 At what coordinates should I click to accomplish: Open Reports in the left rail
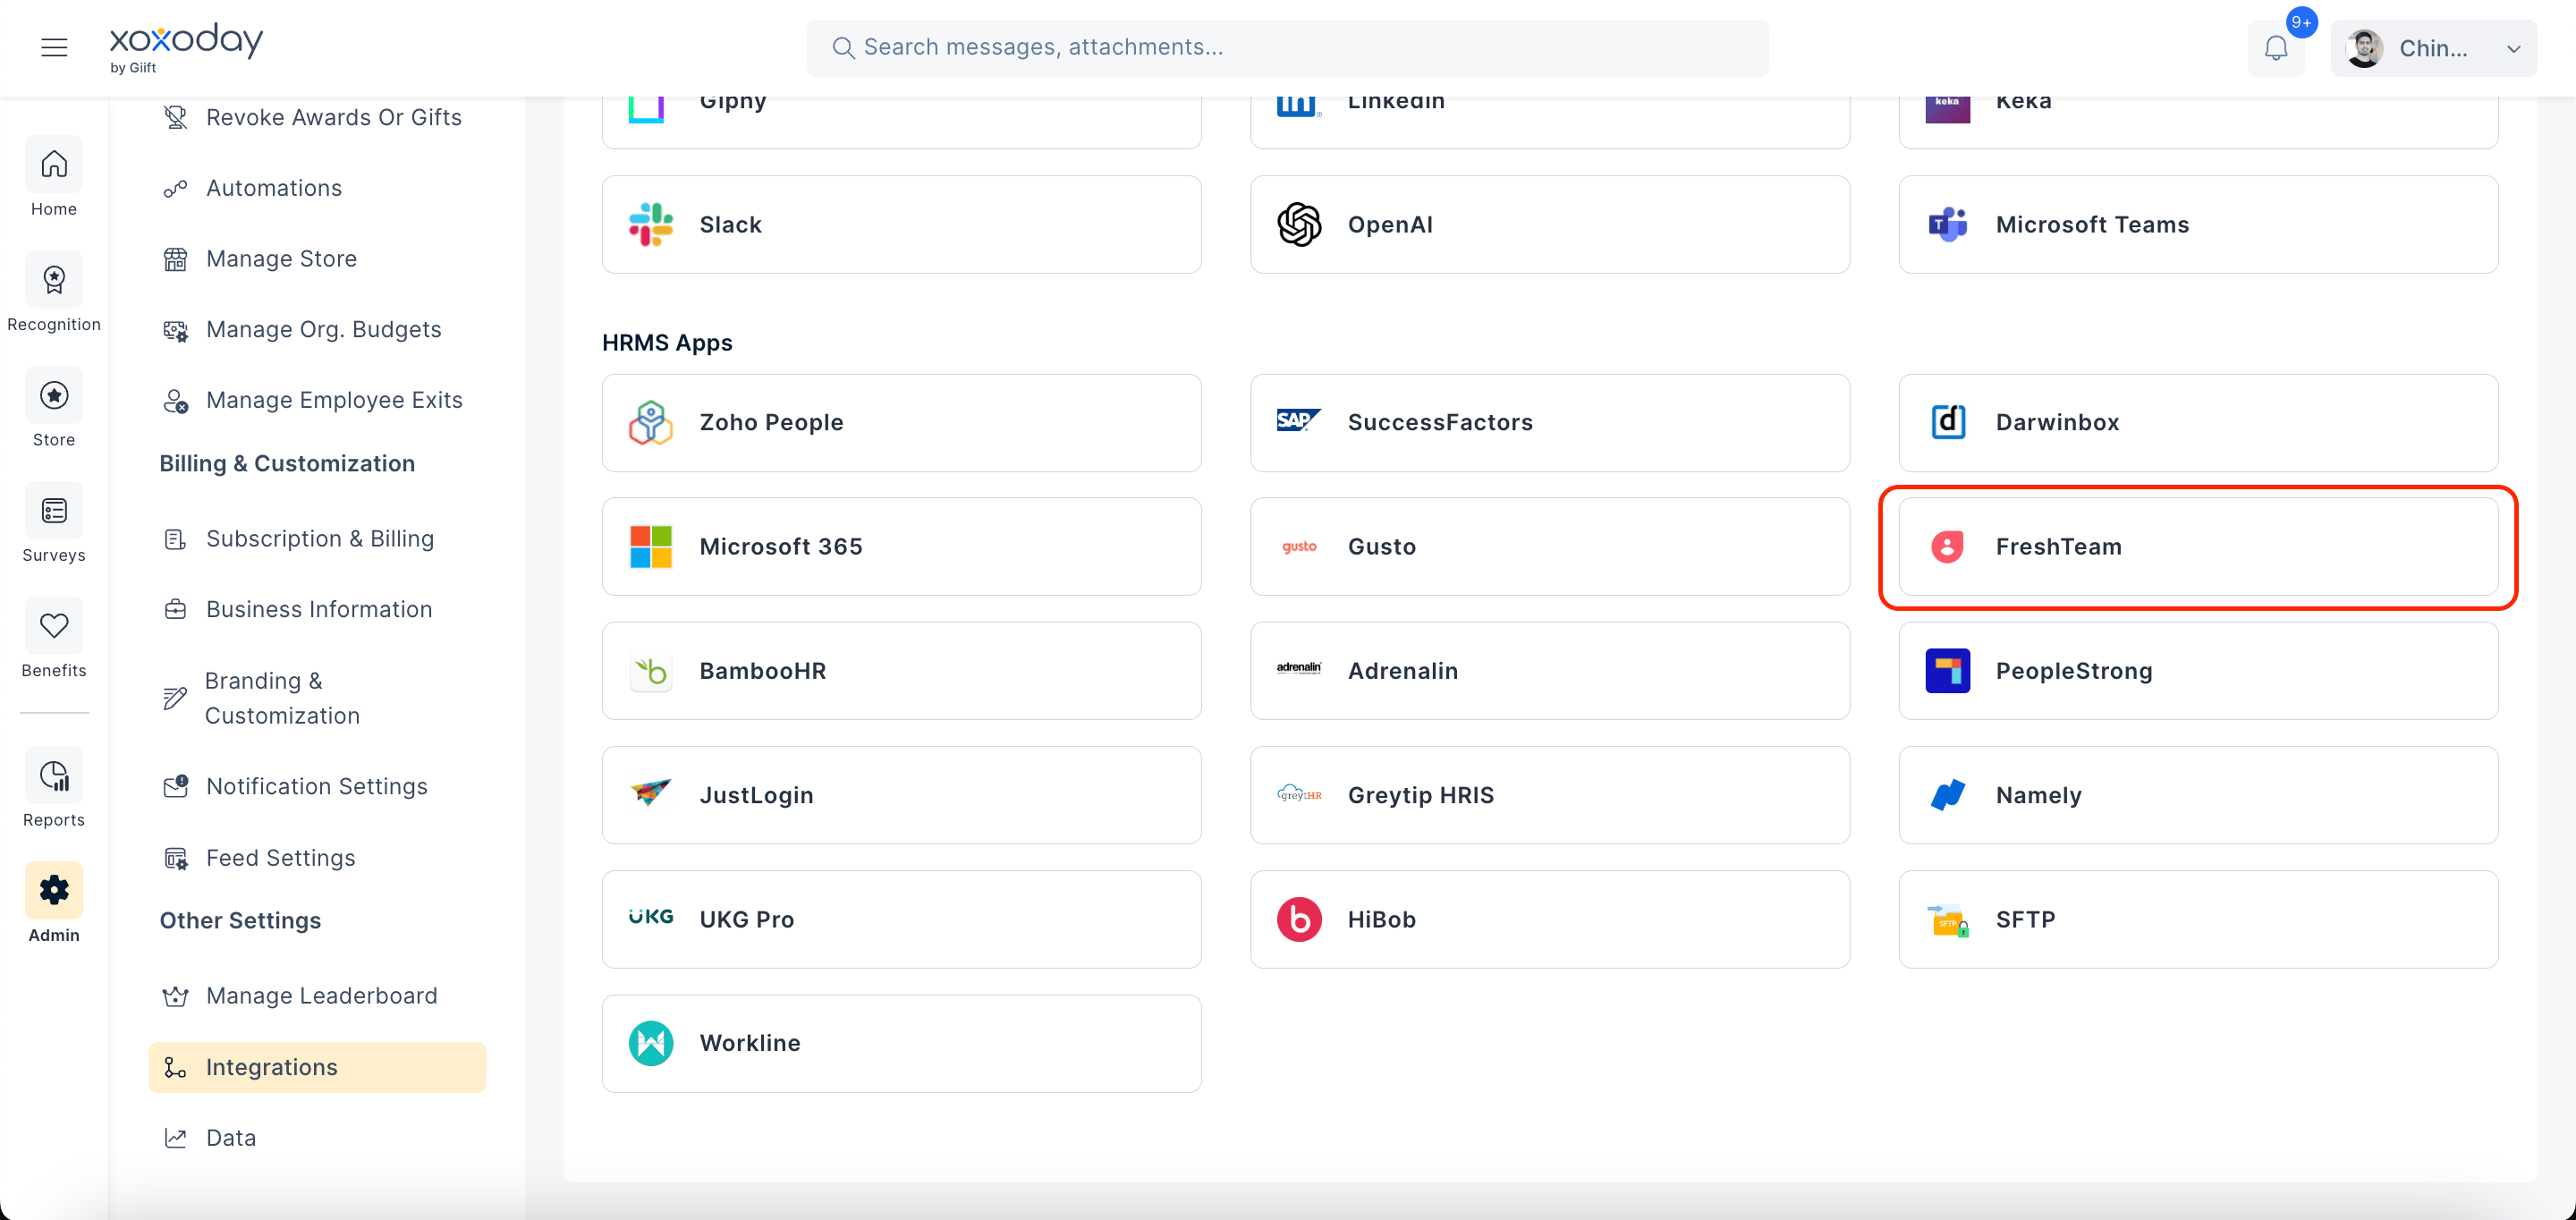tap(54, 787)
